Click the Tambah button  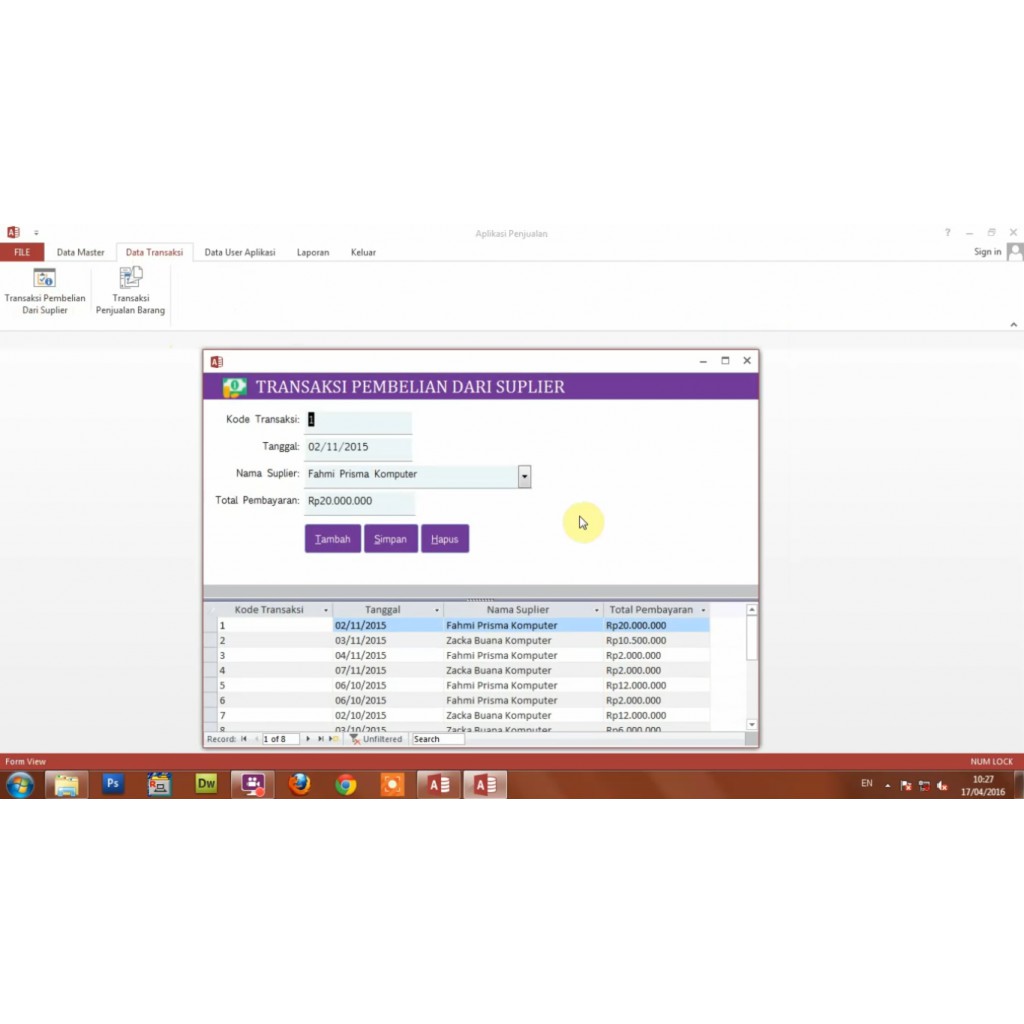tap(332, 539)
